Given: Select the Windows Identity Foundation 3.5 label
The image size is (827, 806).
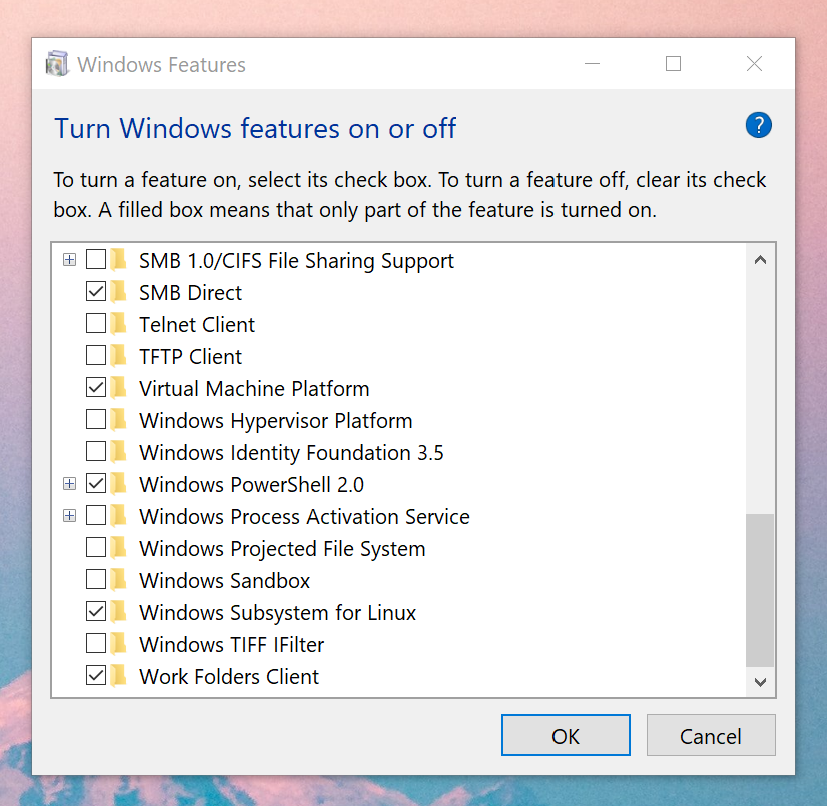Looking at the screenshot, I should tap(291, 453).
